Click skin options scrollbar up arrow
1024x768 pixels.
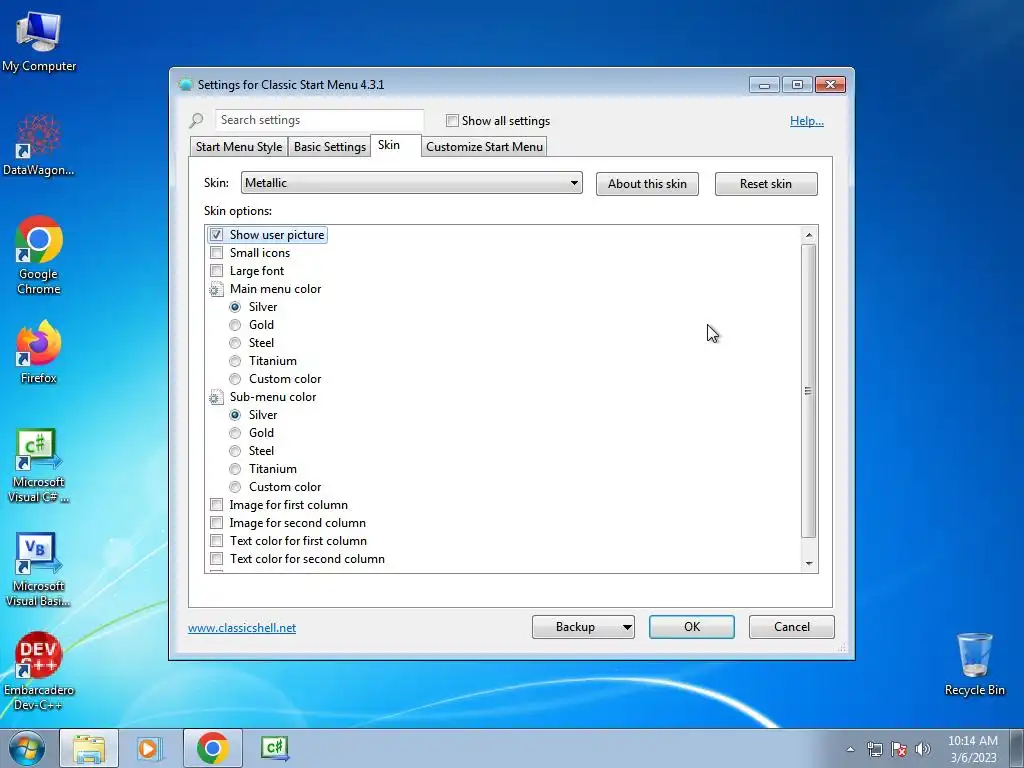tap(809, 235)
